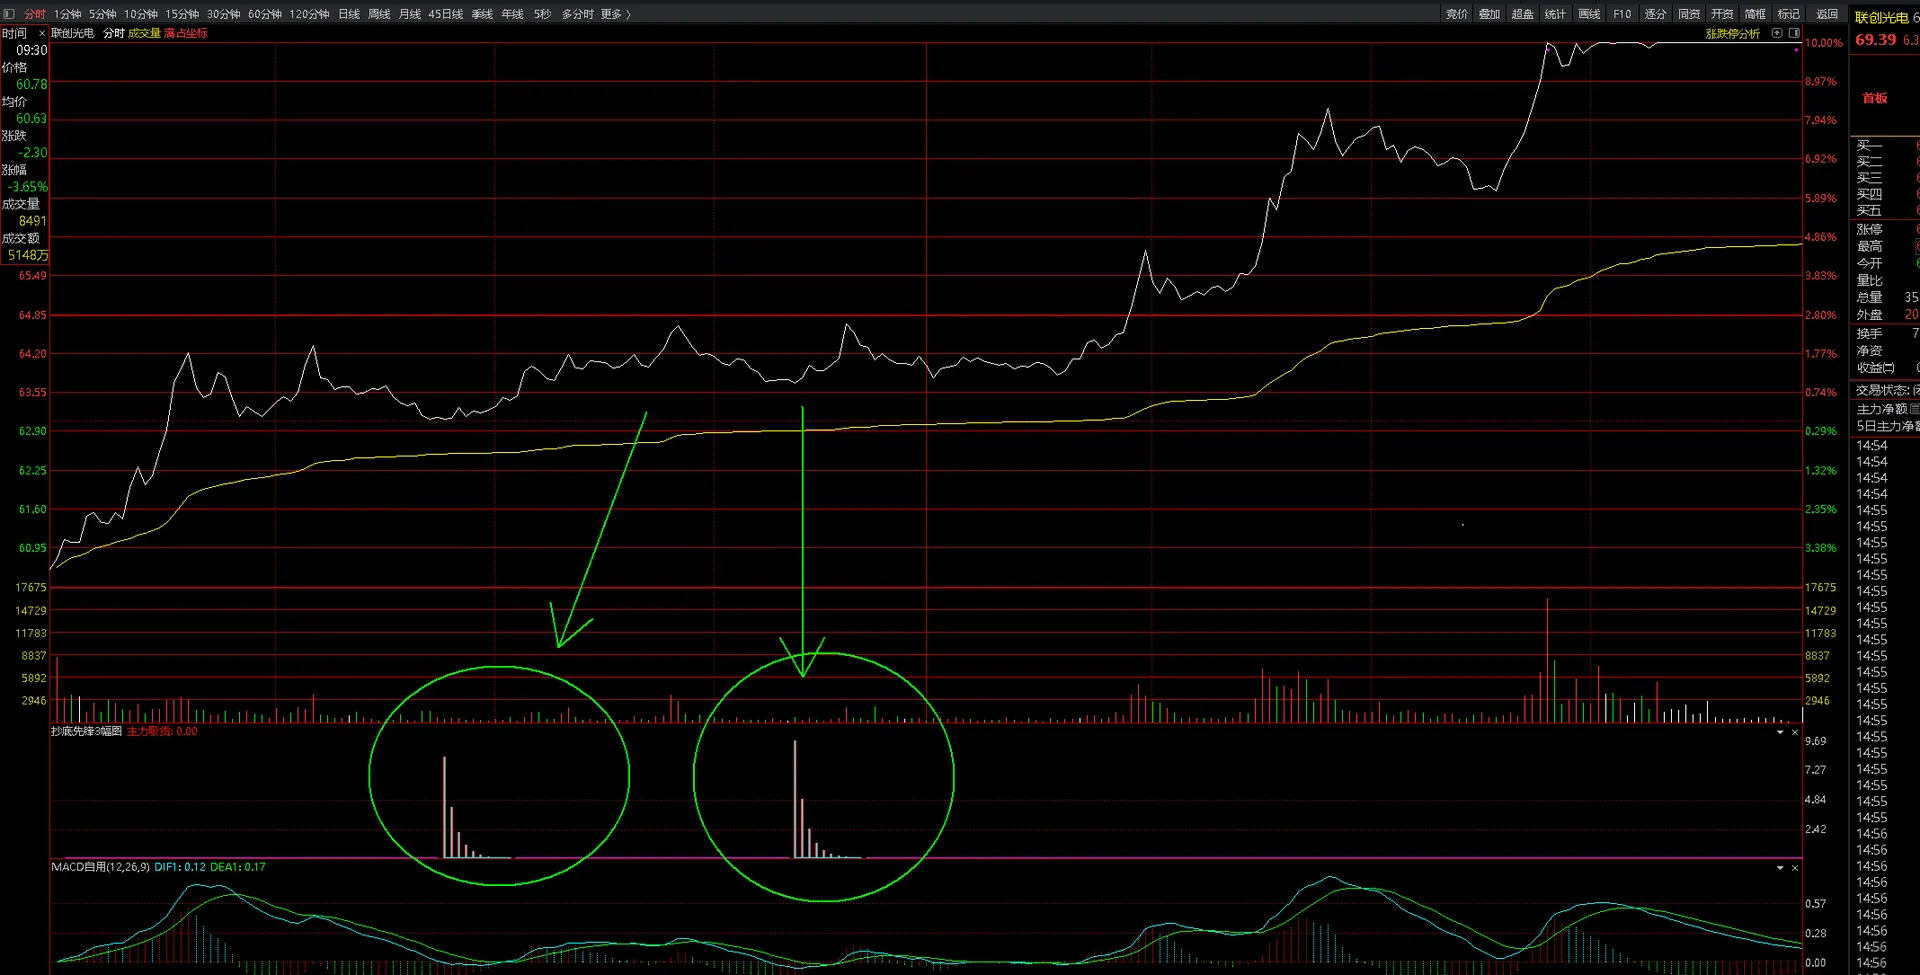Click the 抄底先锋3幅图 indicator title
This screenshot has height=975, width=1920.
[x=87, y=732]
